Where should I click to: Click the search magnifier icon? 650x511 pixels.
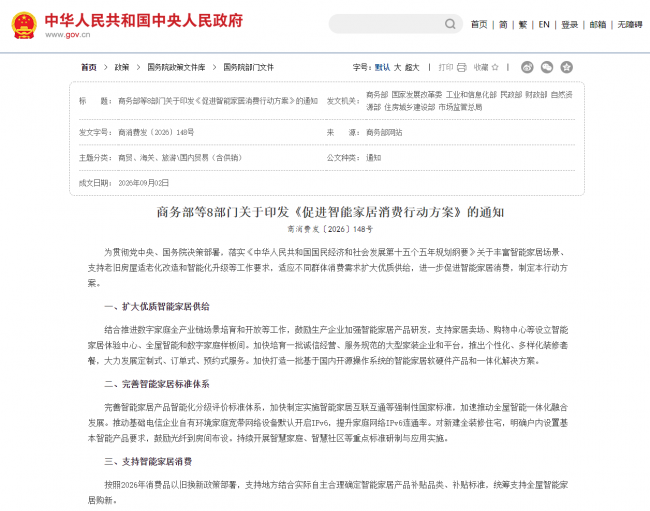(x=450, y=24)
